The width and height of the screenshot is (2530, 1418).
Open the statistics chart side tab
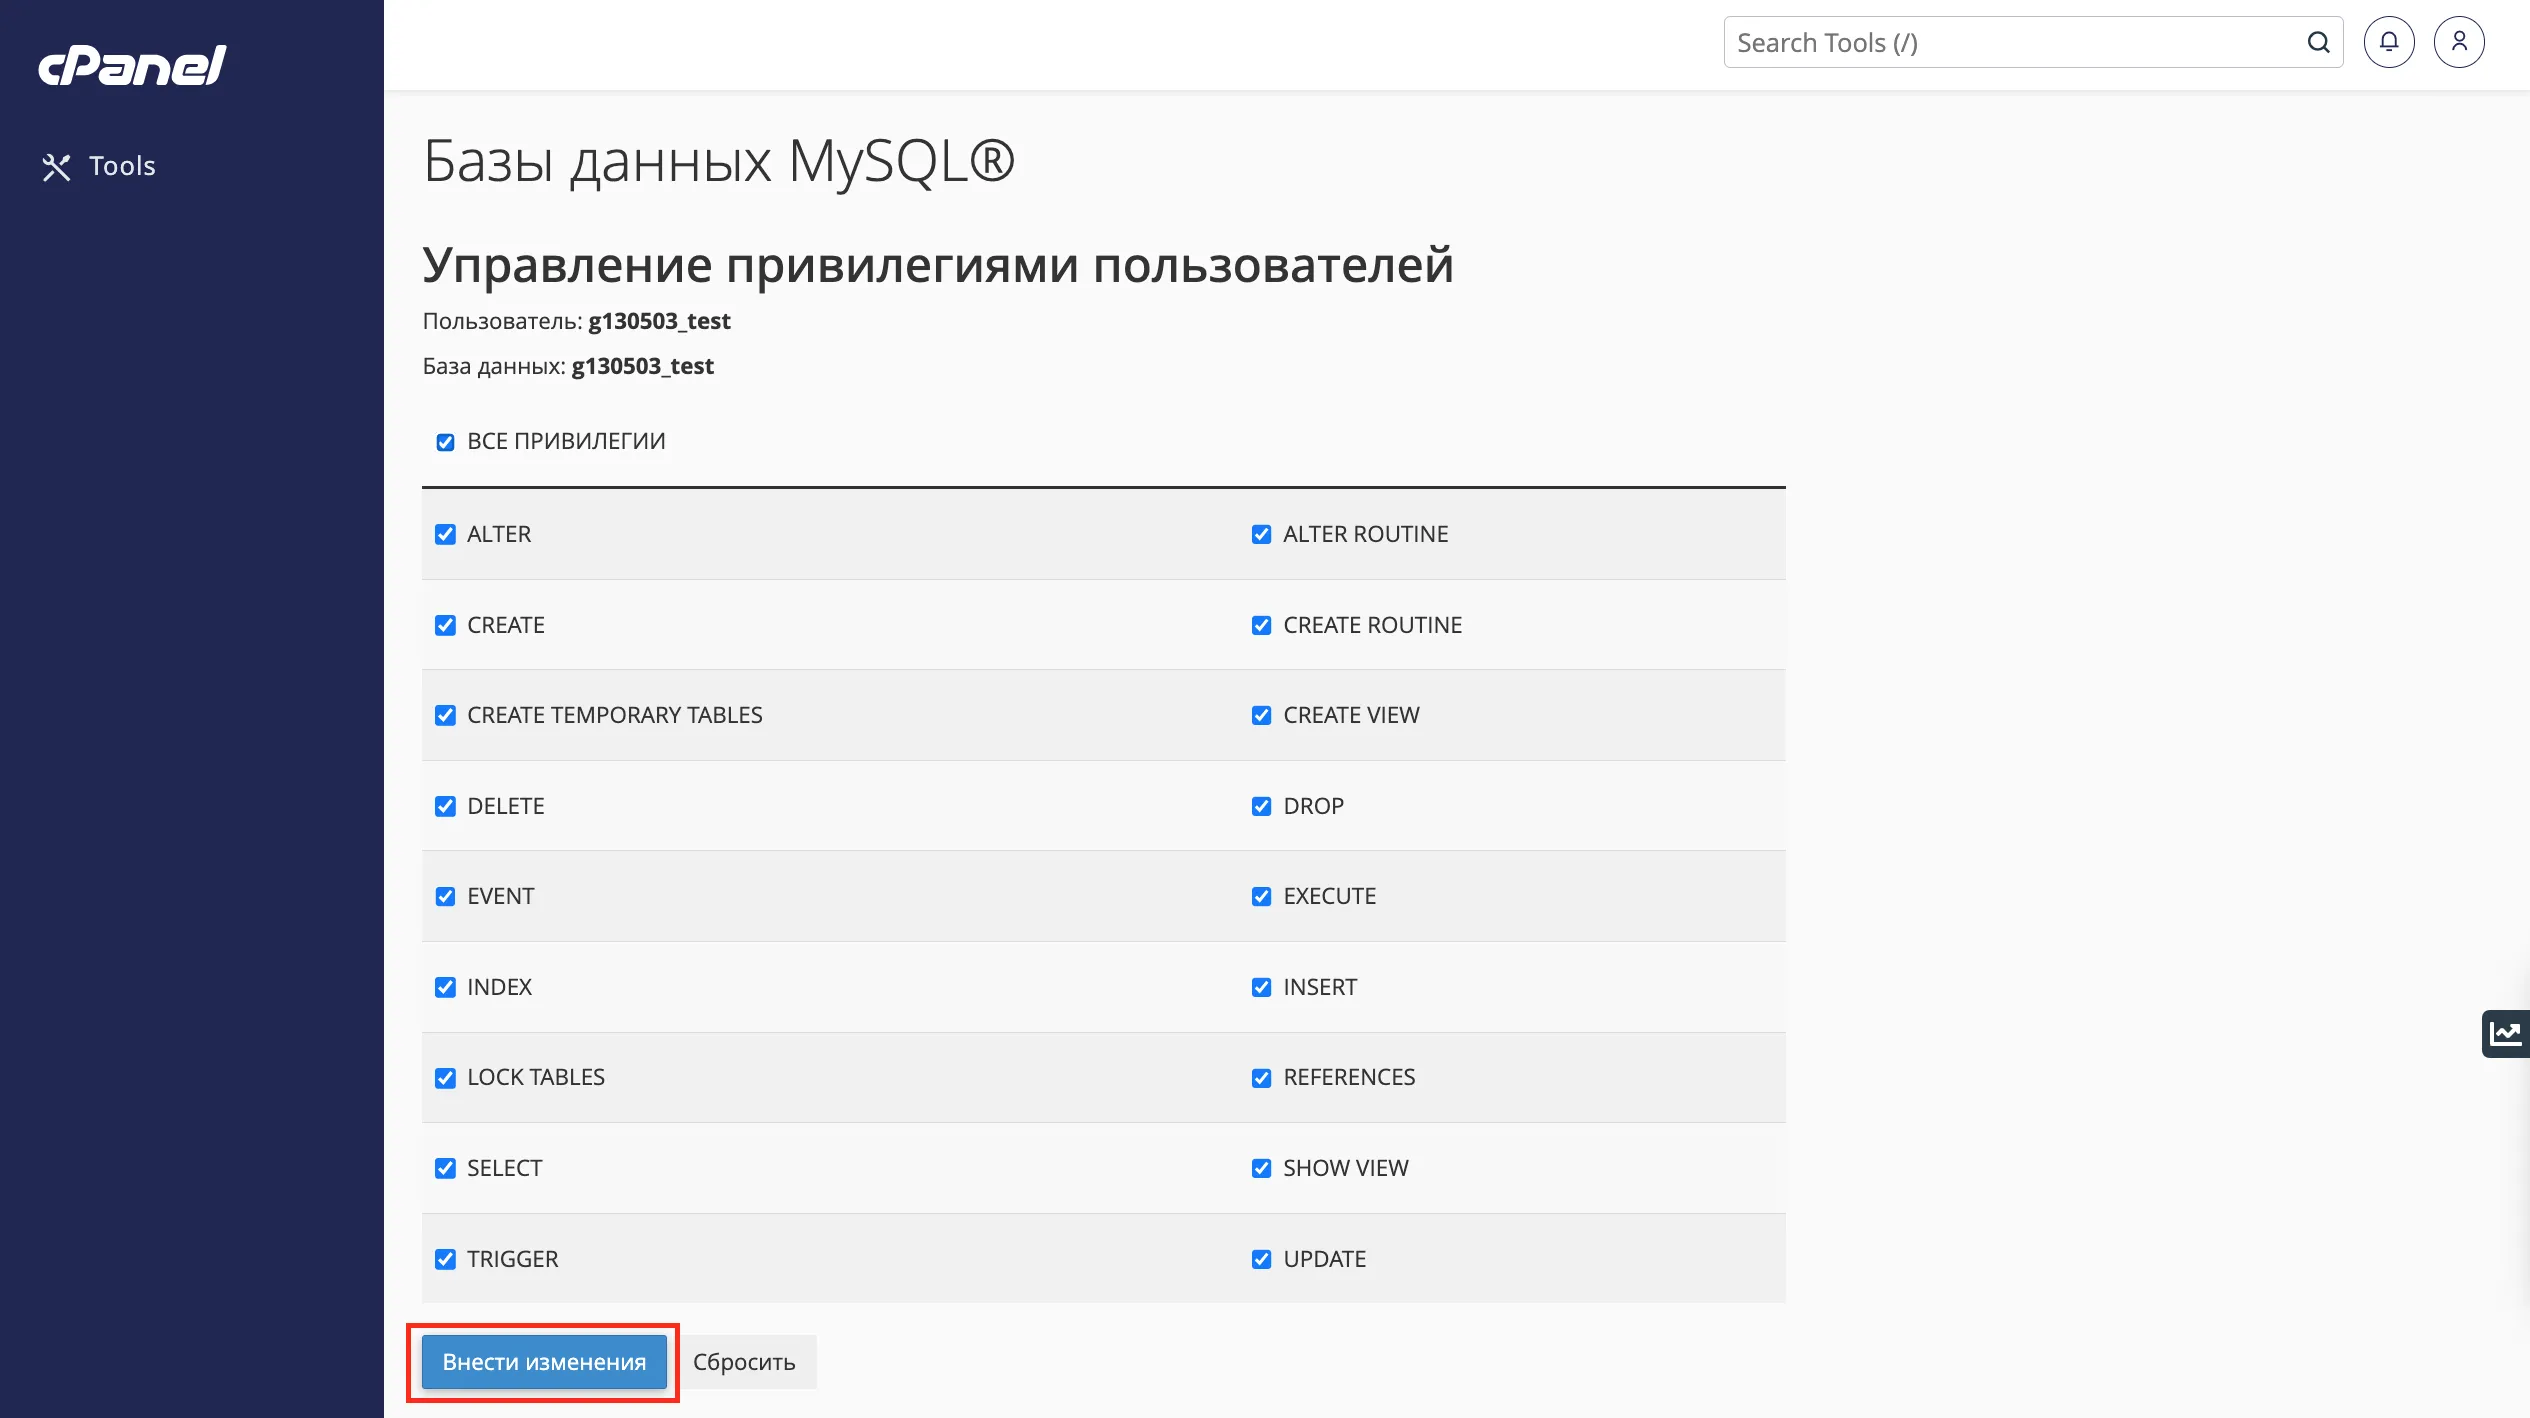pos(2506,1033)
